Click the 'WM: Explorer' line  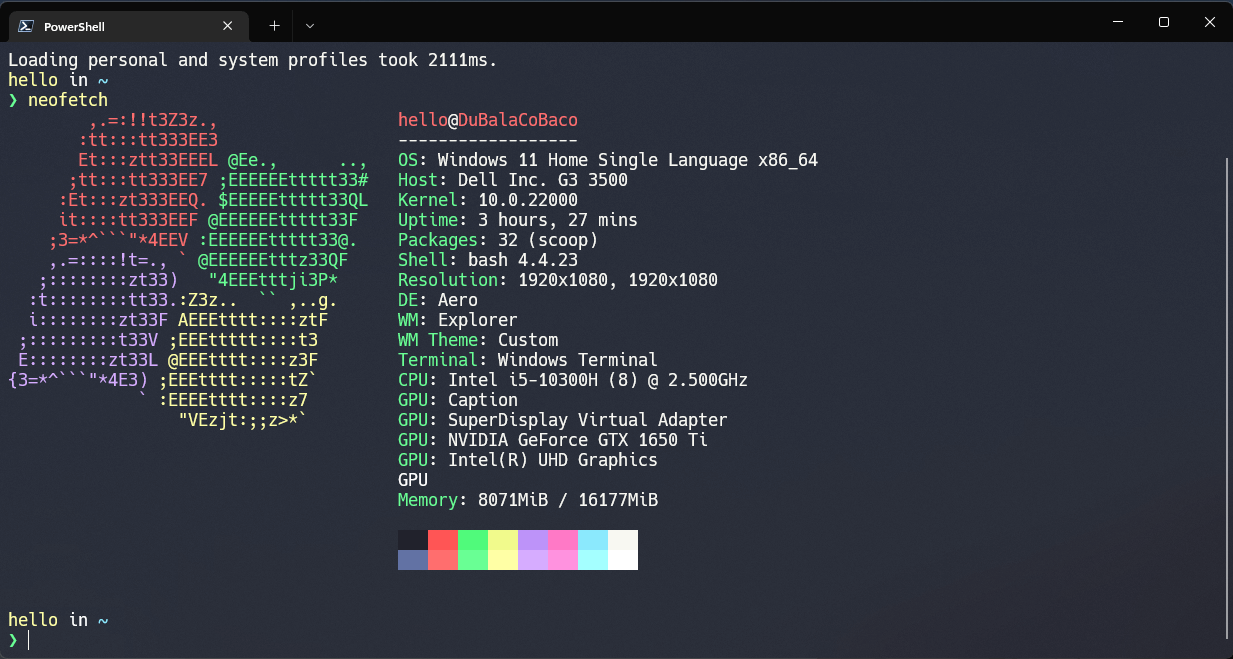tap(458, 320)
